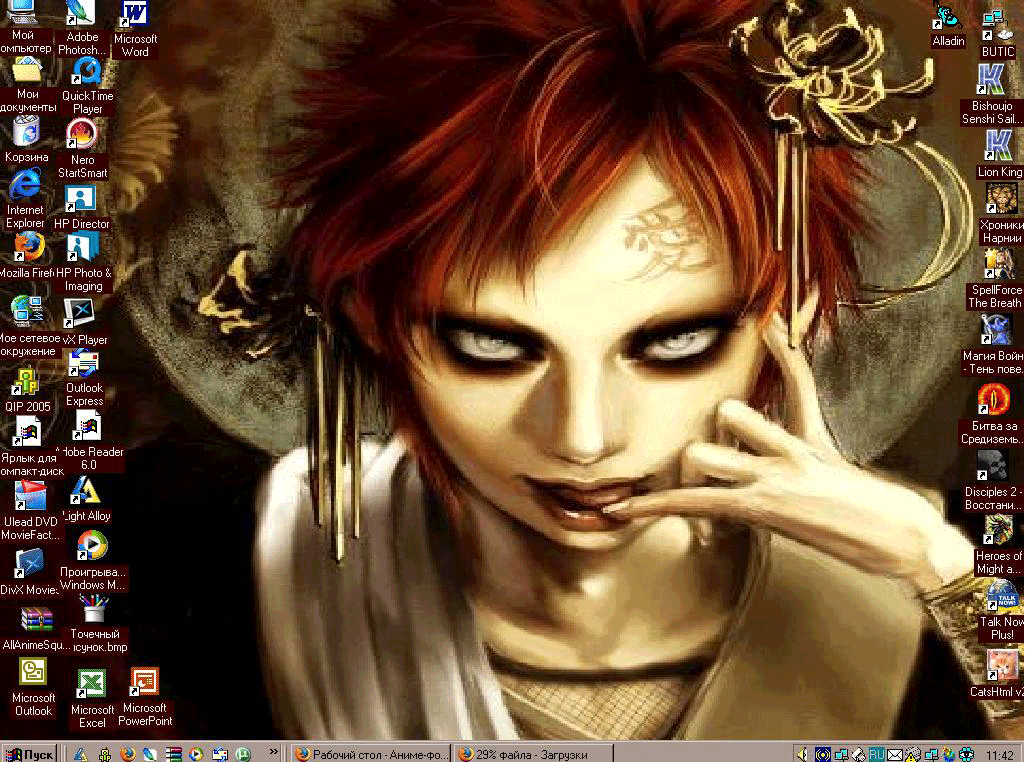Expand the quick launch overflow chevron
The height and width of the screenshot is (762, 1026).
(x=274, y=752)
